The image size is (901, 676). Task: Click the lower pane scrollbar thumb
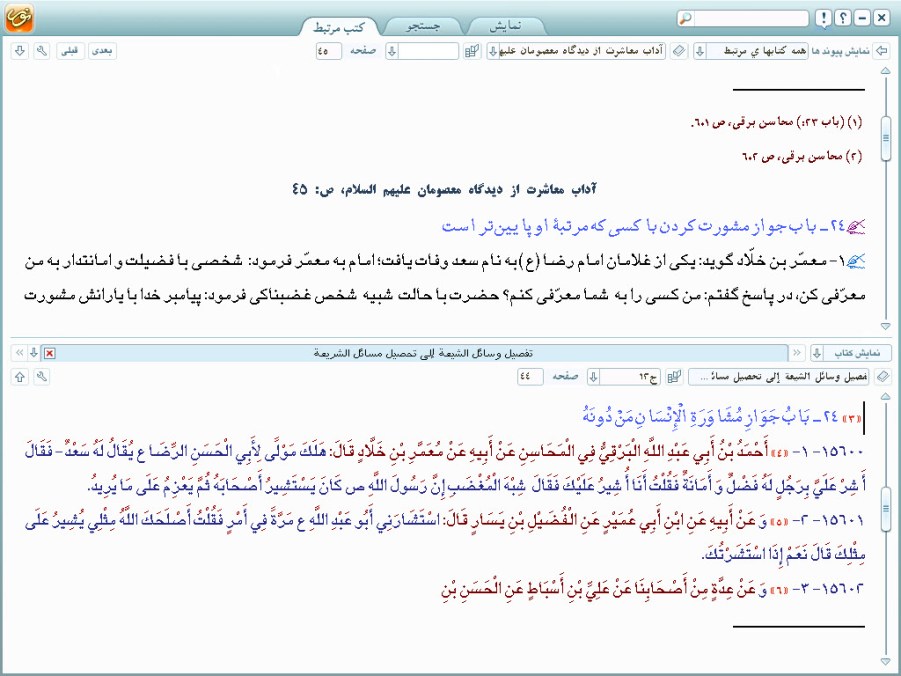885,508
